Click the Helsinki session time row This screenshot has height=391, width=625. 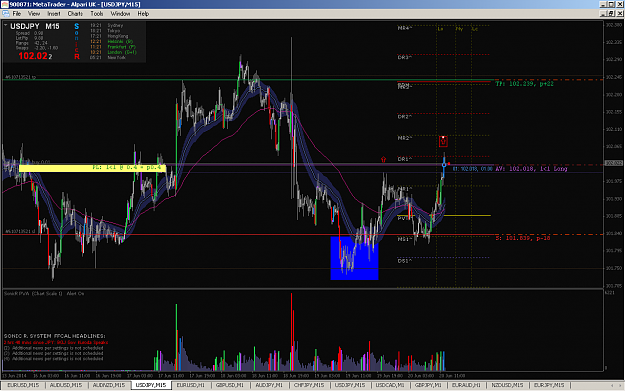(112, 41)
